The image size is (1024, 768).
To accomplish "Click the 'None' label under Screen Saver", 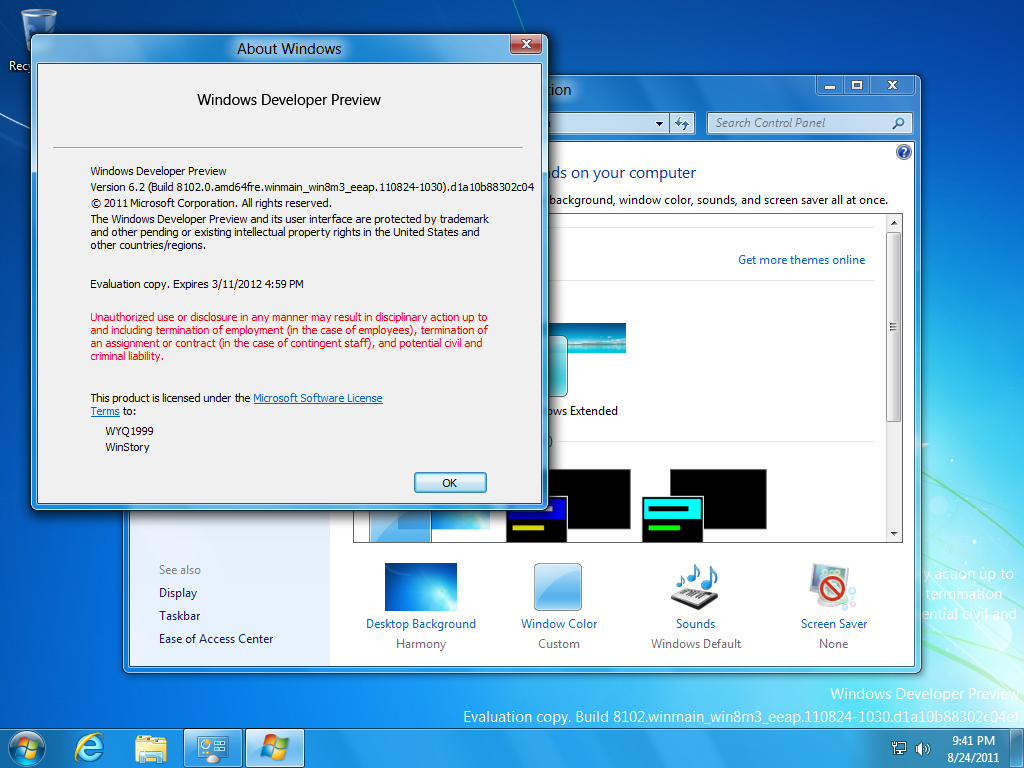I will click(x=833, y=644).
